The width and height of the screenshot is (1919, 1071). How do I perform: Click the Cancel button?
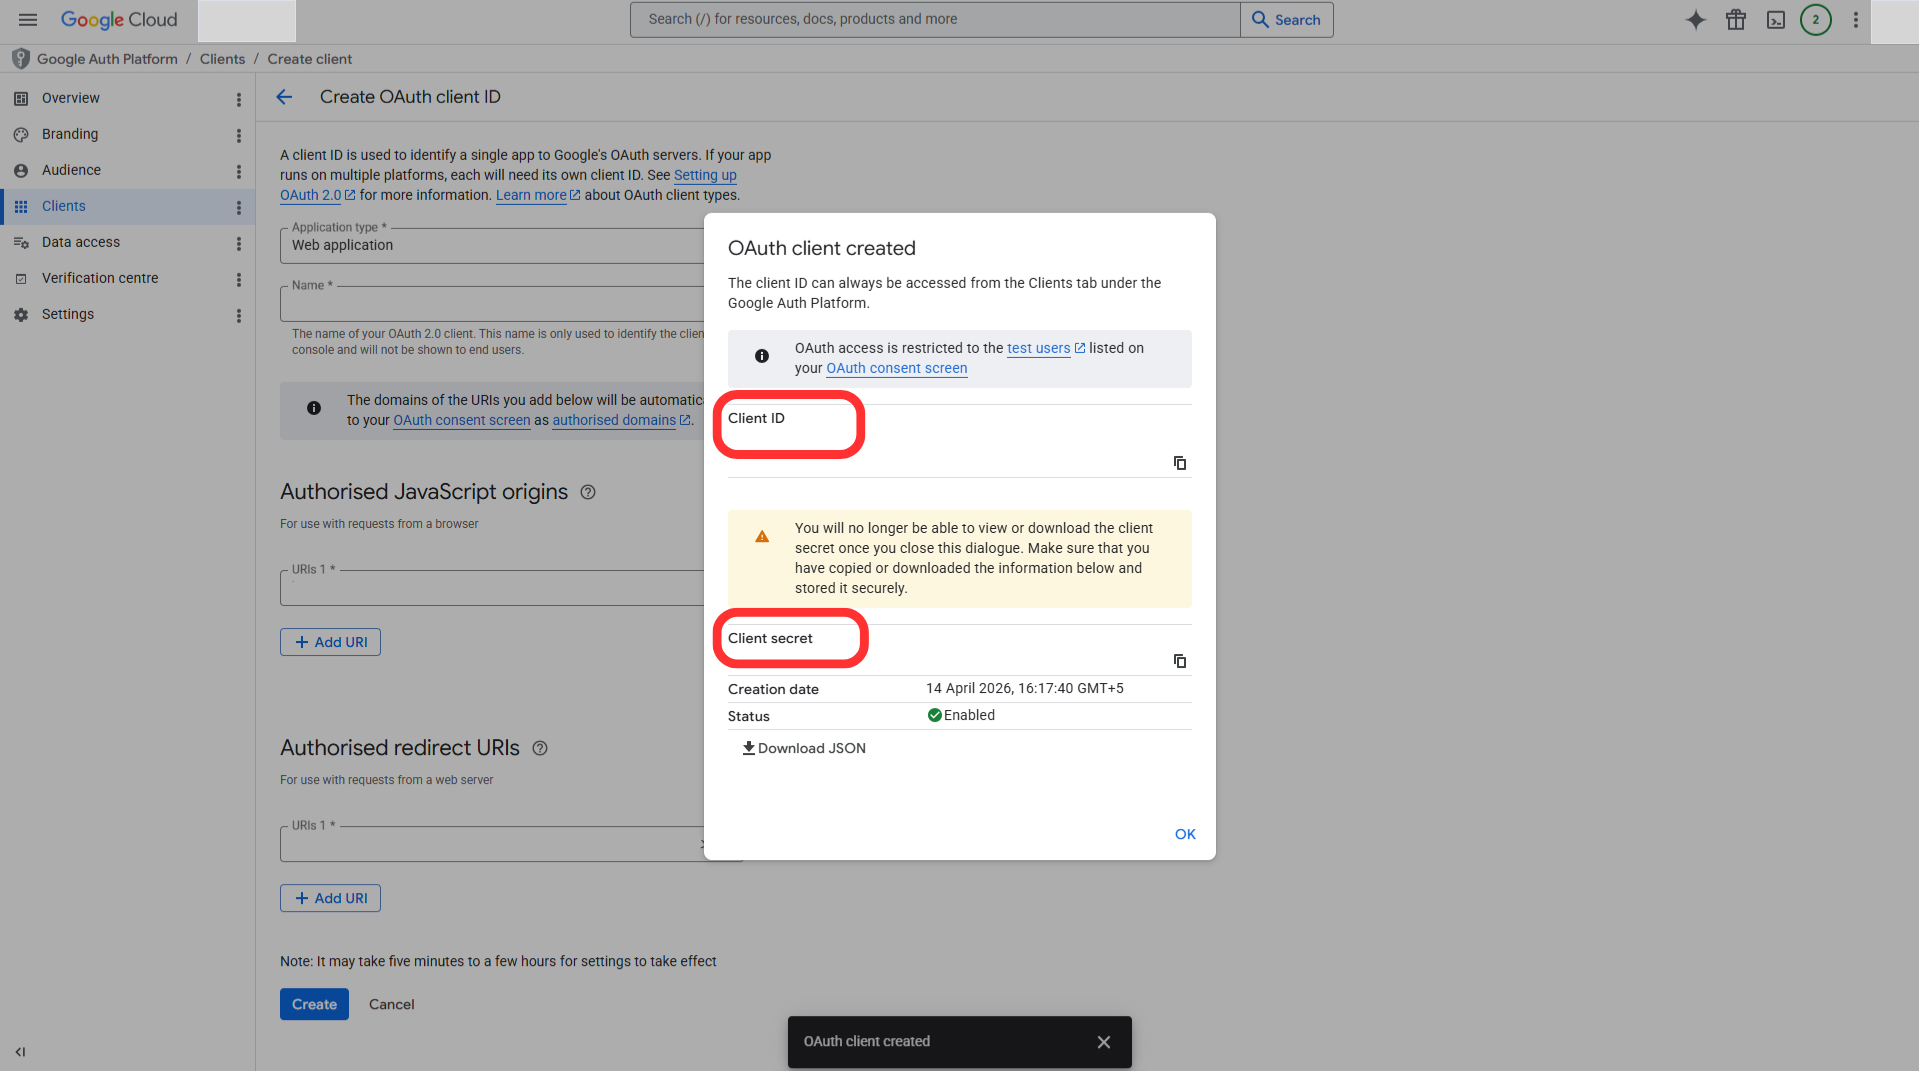tap(391, 1004)
